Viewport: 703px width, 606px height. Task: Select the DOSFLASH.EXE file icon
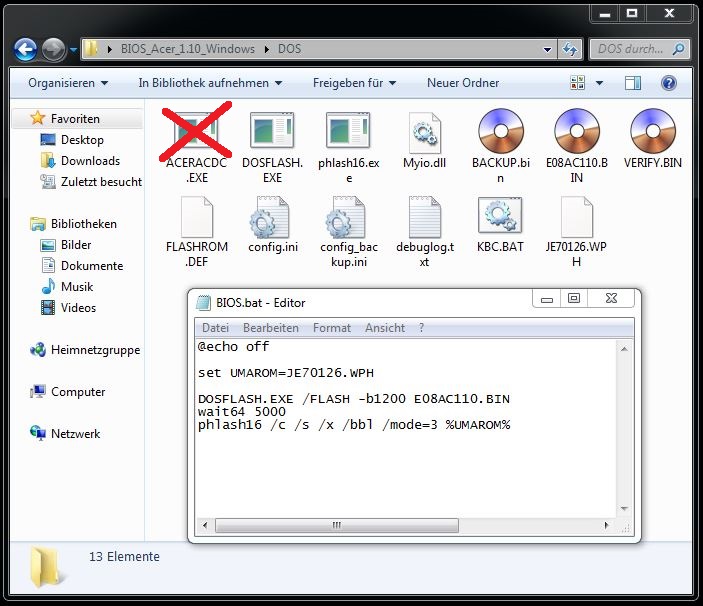tap(272, 130)
